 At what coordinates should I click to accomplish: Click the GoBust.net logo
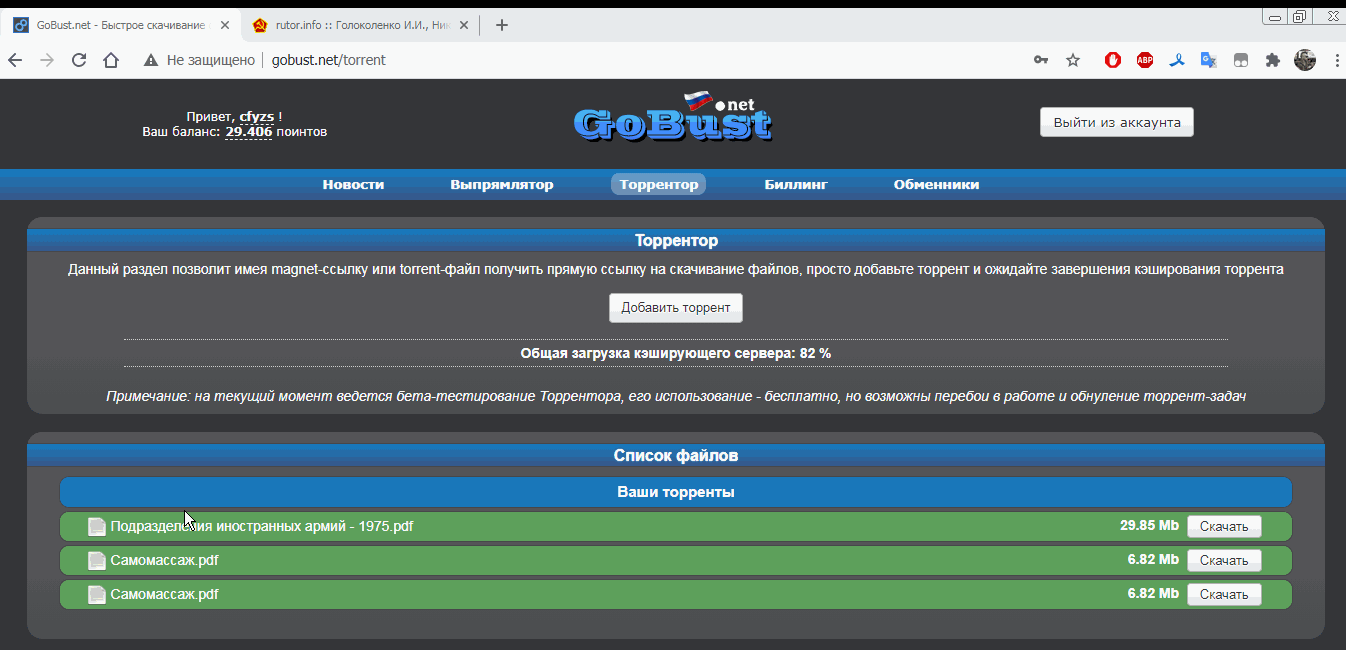(673, 117)
